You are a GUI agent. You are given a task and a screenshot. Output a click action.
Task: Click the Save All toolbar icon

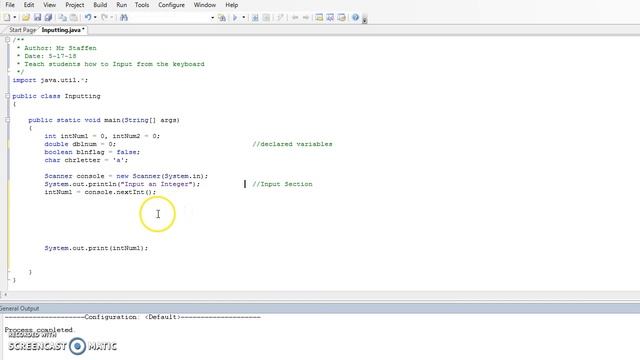(x=48, y=18)
